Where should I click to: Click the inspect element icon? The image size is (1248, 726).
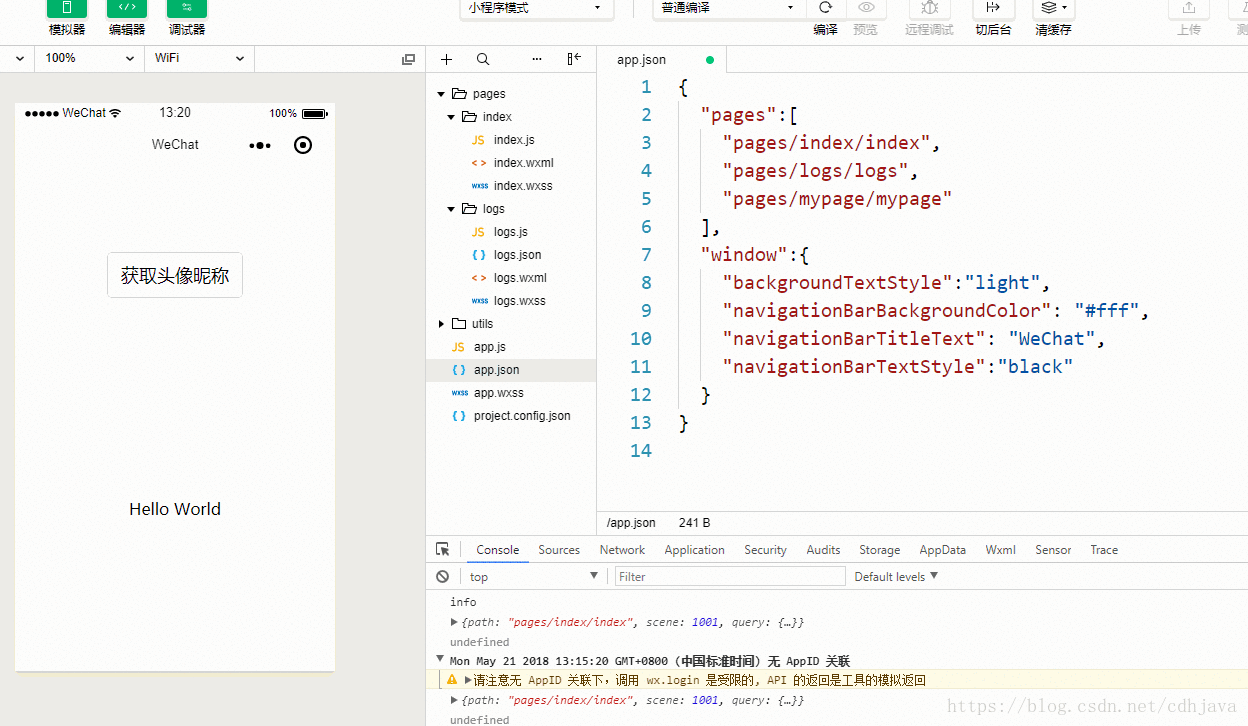tap(443, 549)
